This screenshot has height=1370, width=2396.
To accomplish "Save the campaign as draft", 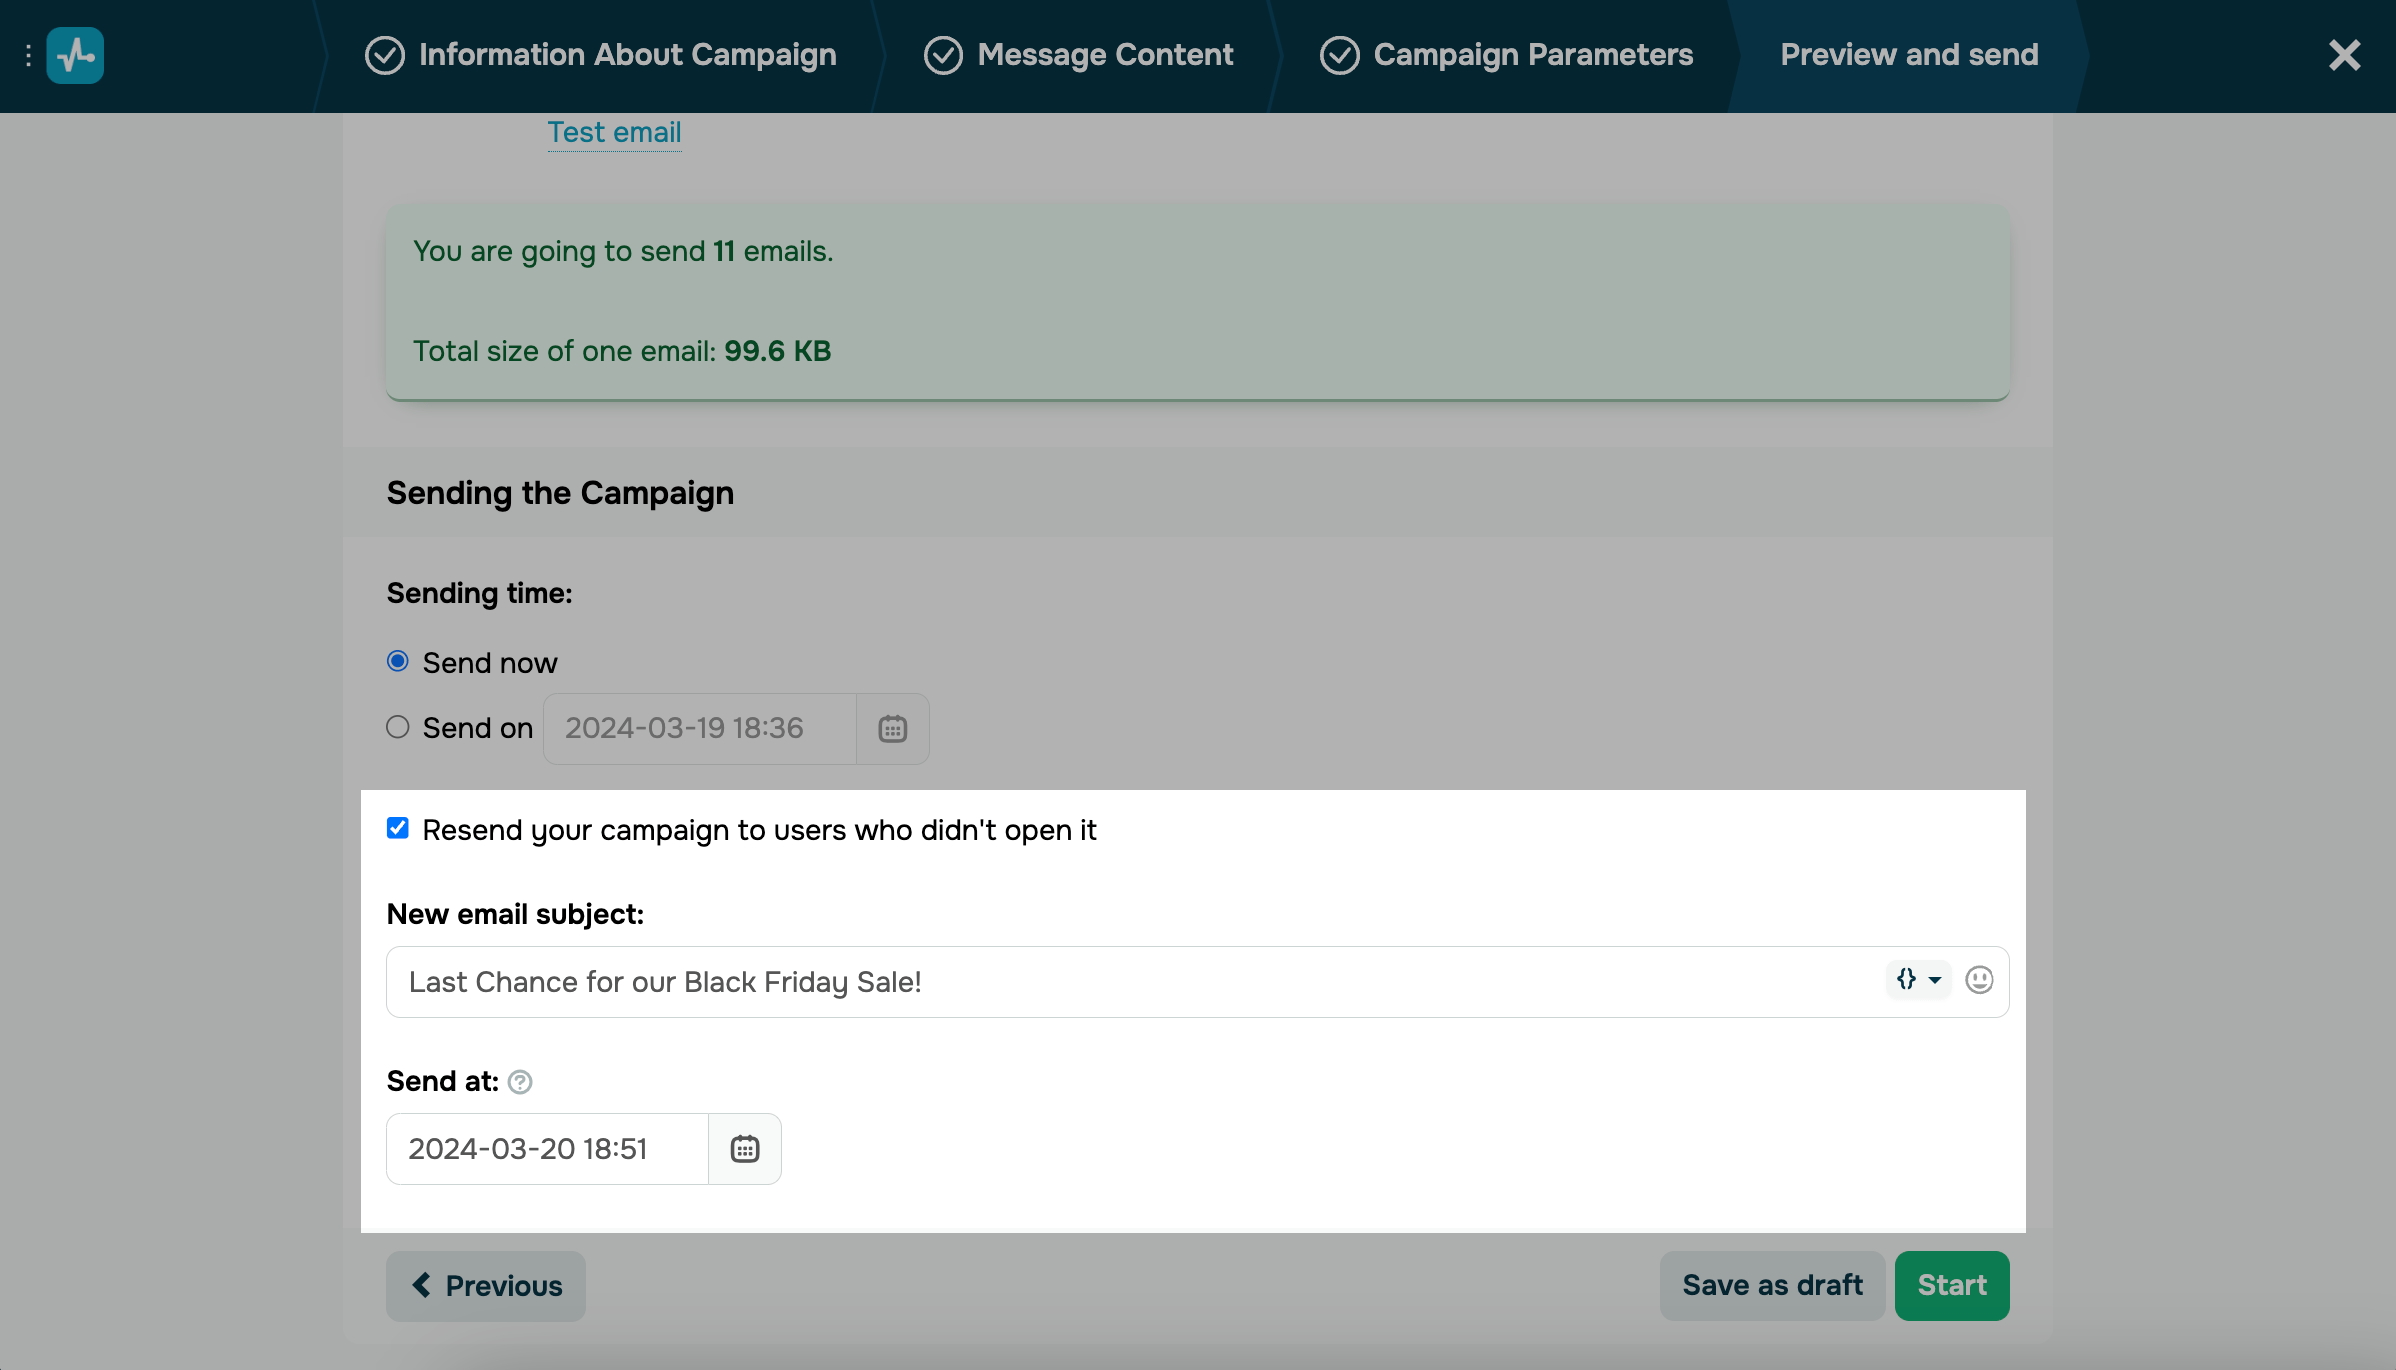I will point(1771,1285).
